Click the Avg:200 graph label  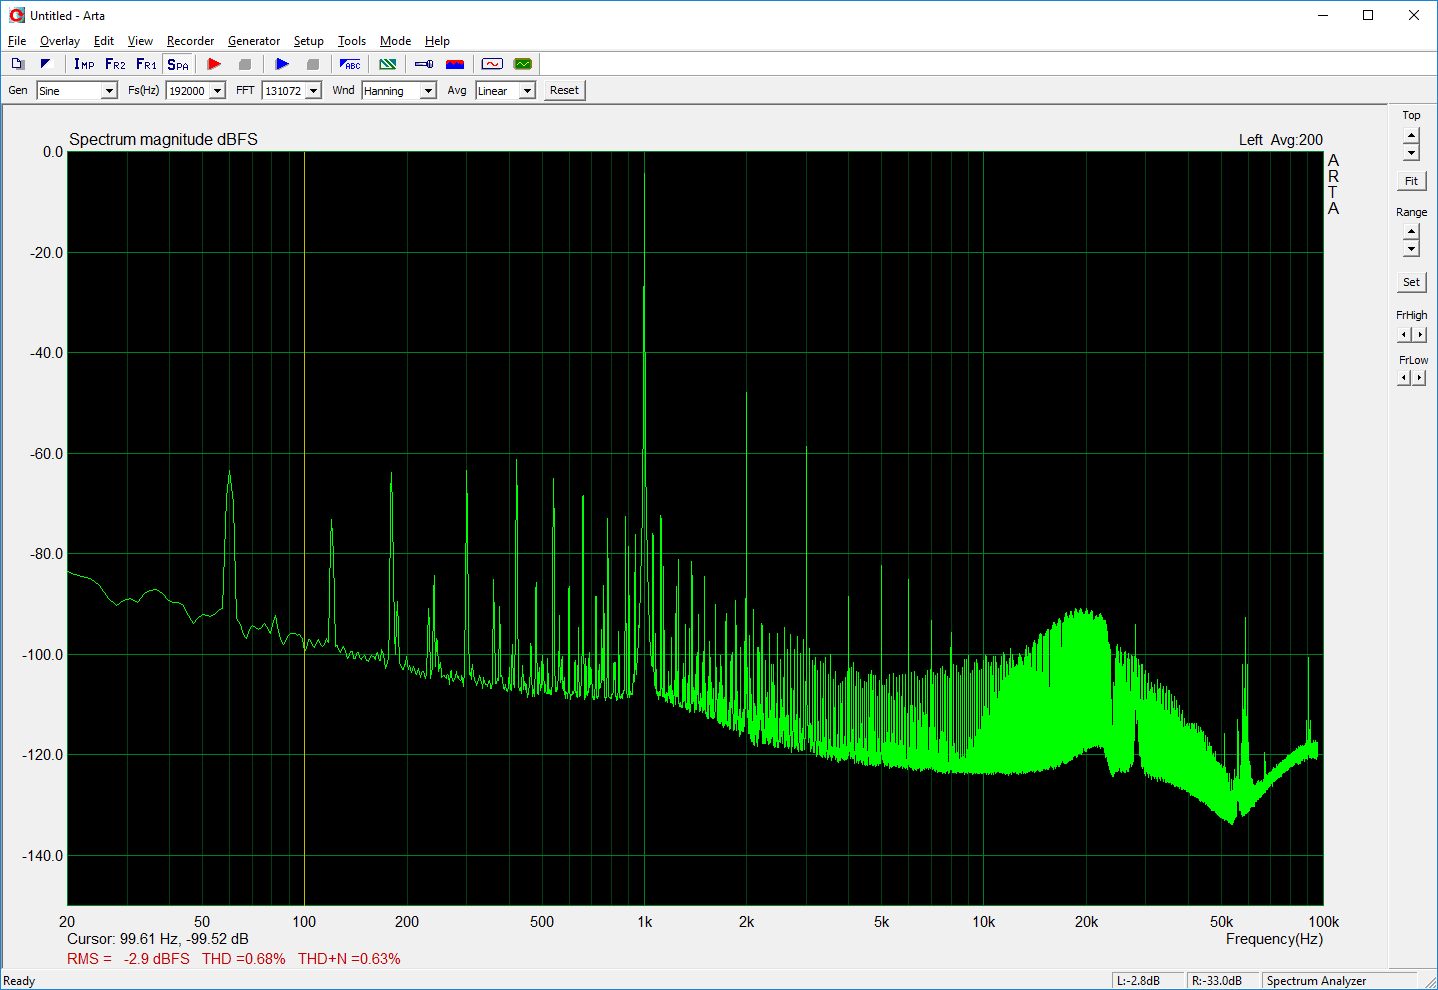[x=1296, y=140]
